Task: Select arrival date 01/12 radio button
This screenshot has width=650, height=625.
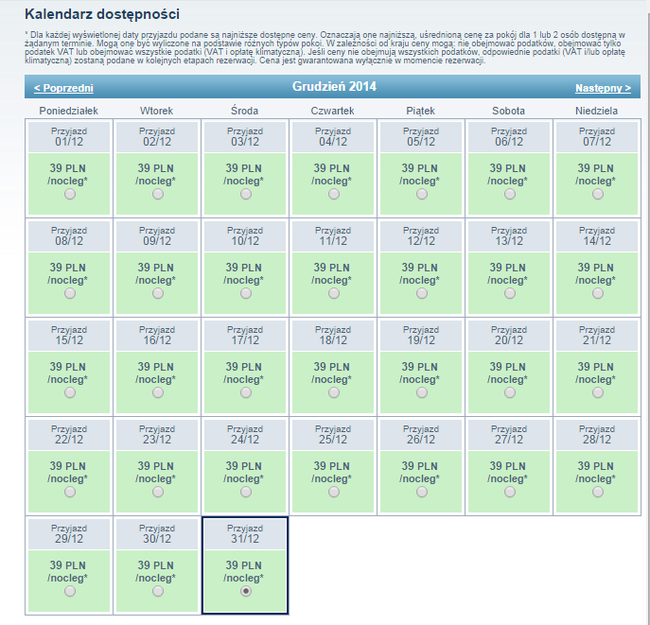Action: pos(70,194)
